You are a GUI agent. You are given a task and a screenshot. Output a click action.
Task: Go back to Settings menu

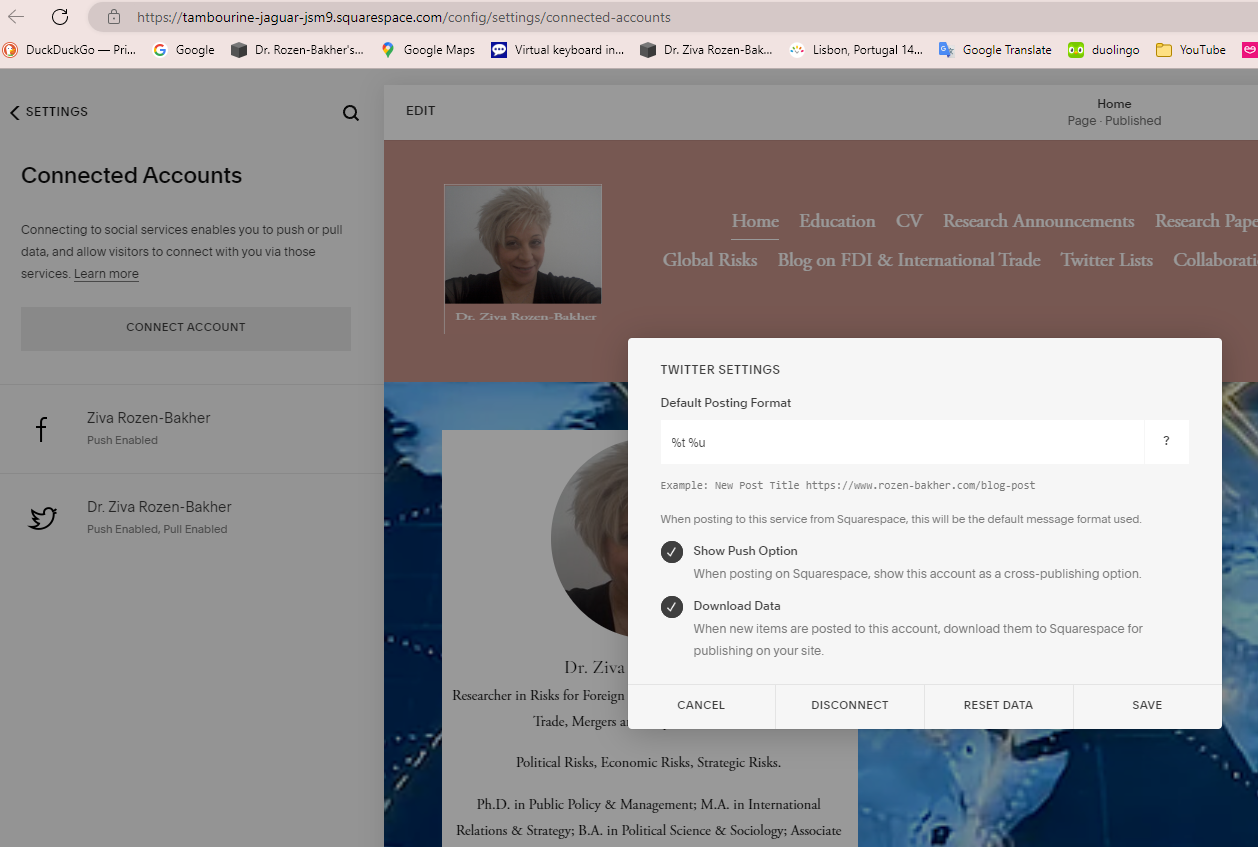49,112
